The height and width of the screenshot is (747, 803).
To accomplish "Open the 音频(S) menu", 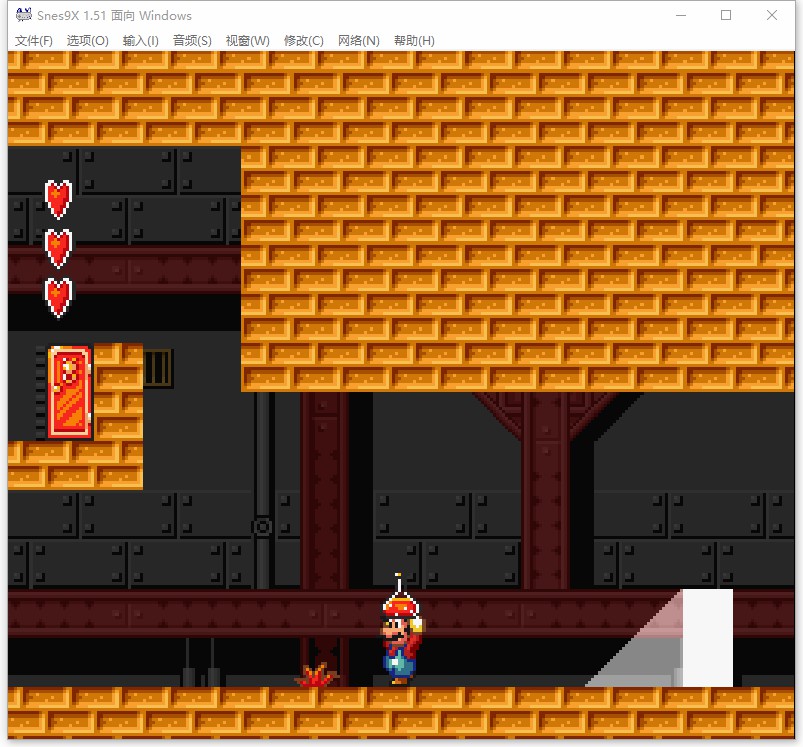I will point(192,40).
